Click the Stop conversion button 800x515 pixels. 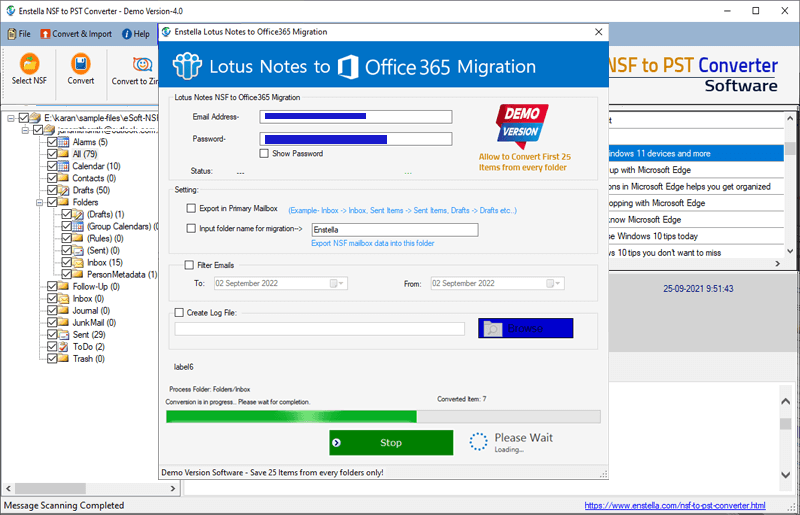tap(391, 443)
